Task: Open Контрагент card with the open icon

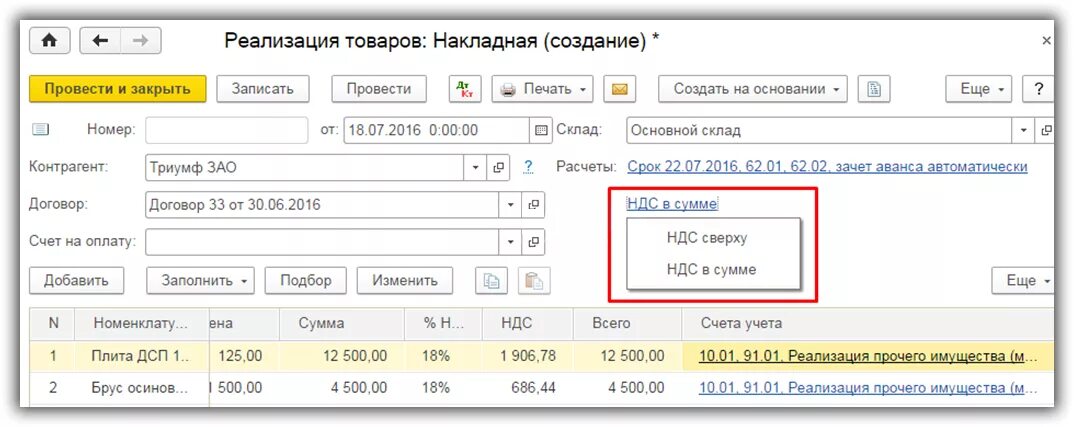Action: click(499, 167)
